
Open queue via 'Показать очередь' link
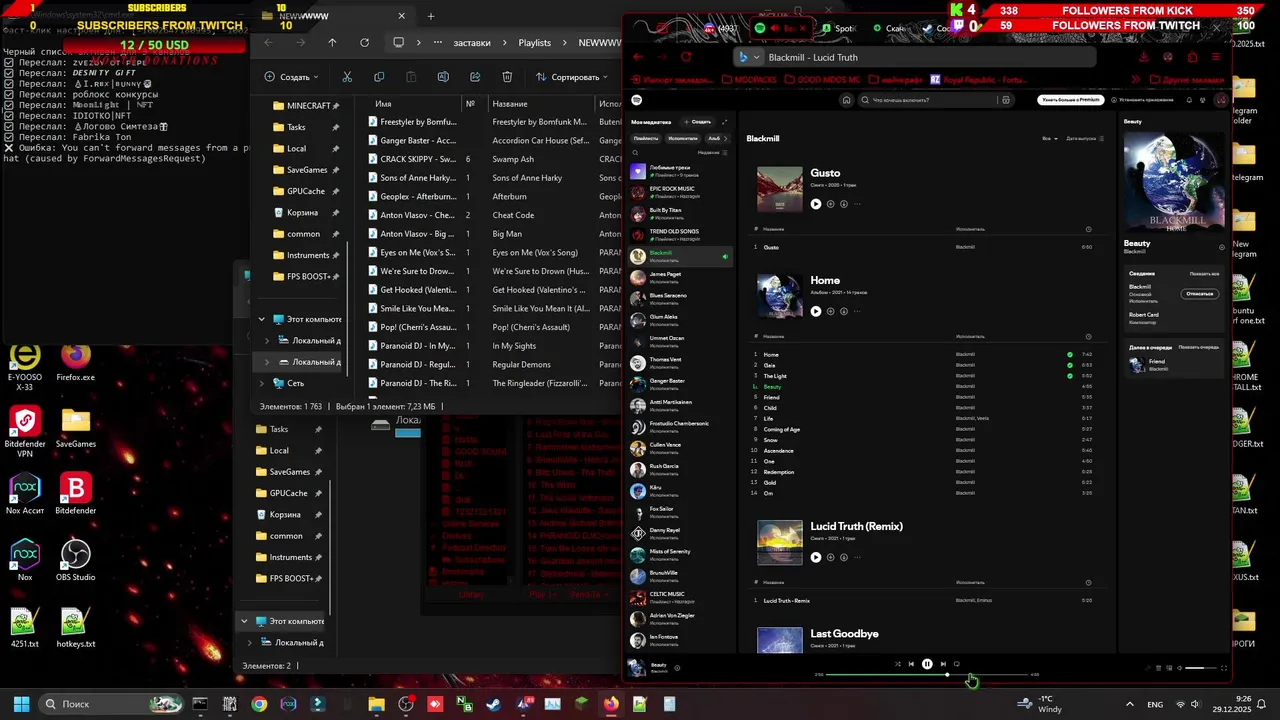point(1199,347)
